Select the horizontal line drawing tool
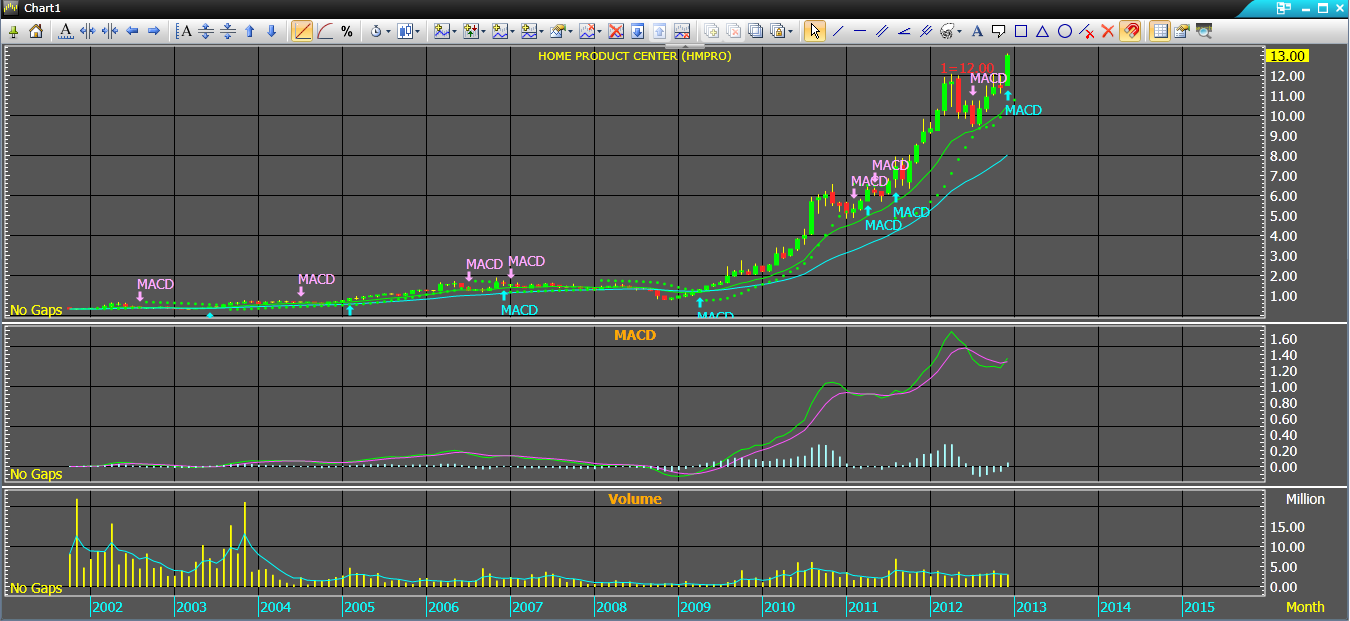The width and height of the screenshot is (1350, 621). (860, 31)
